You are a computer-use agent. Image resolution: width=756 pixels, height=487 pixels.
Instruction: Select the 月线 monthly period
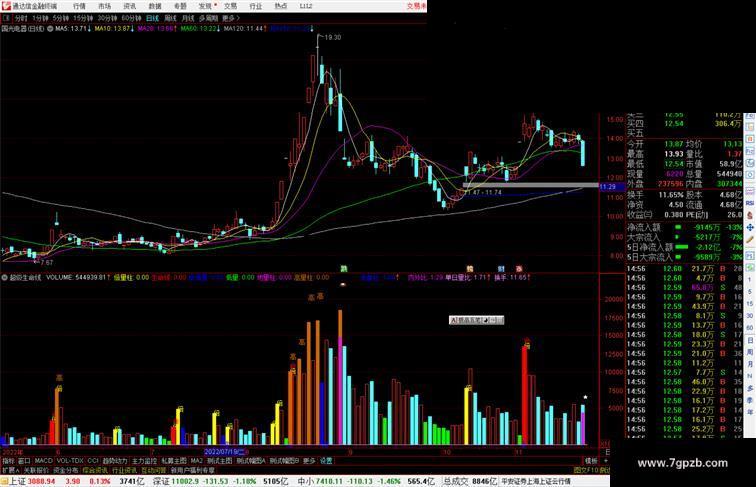pyautogui.click(x=188, y=18)
